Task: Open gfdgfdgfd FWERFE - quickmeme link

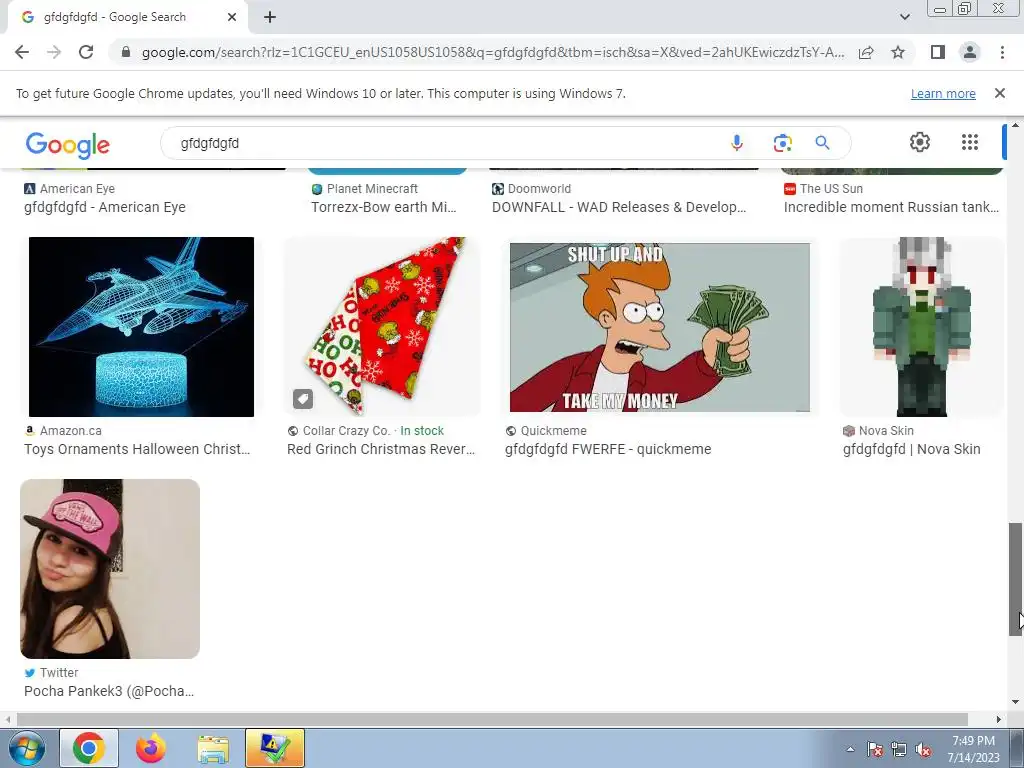Action: (608, 449)
